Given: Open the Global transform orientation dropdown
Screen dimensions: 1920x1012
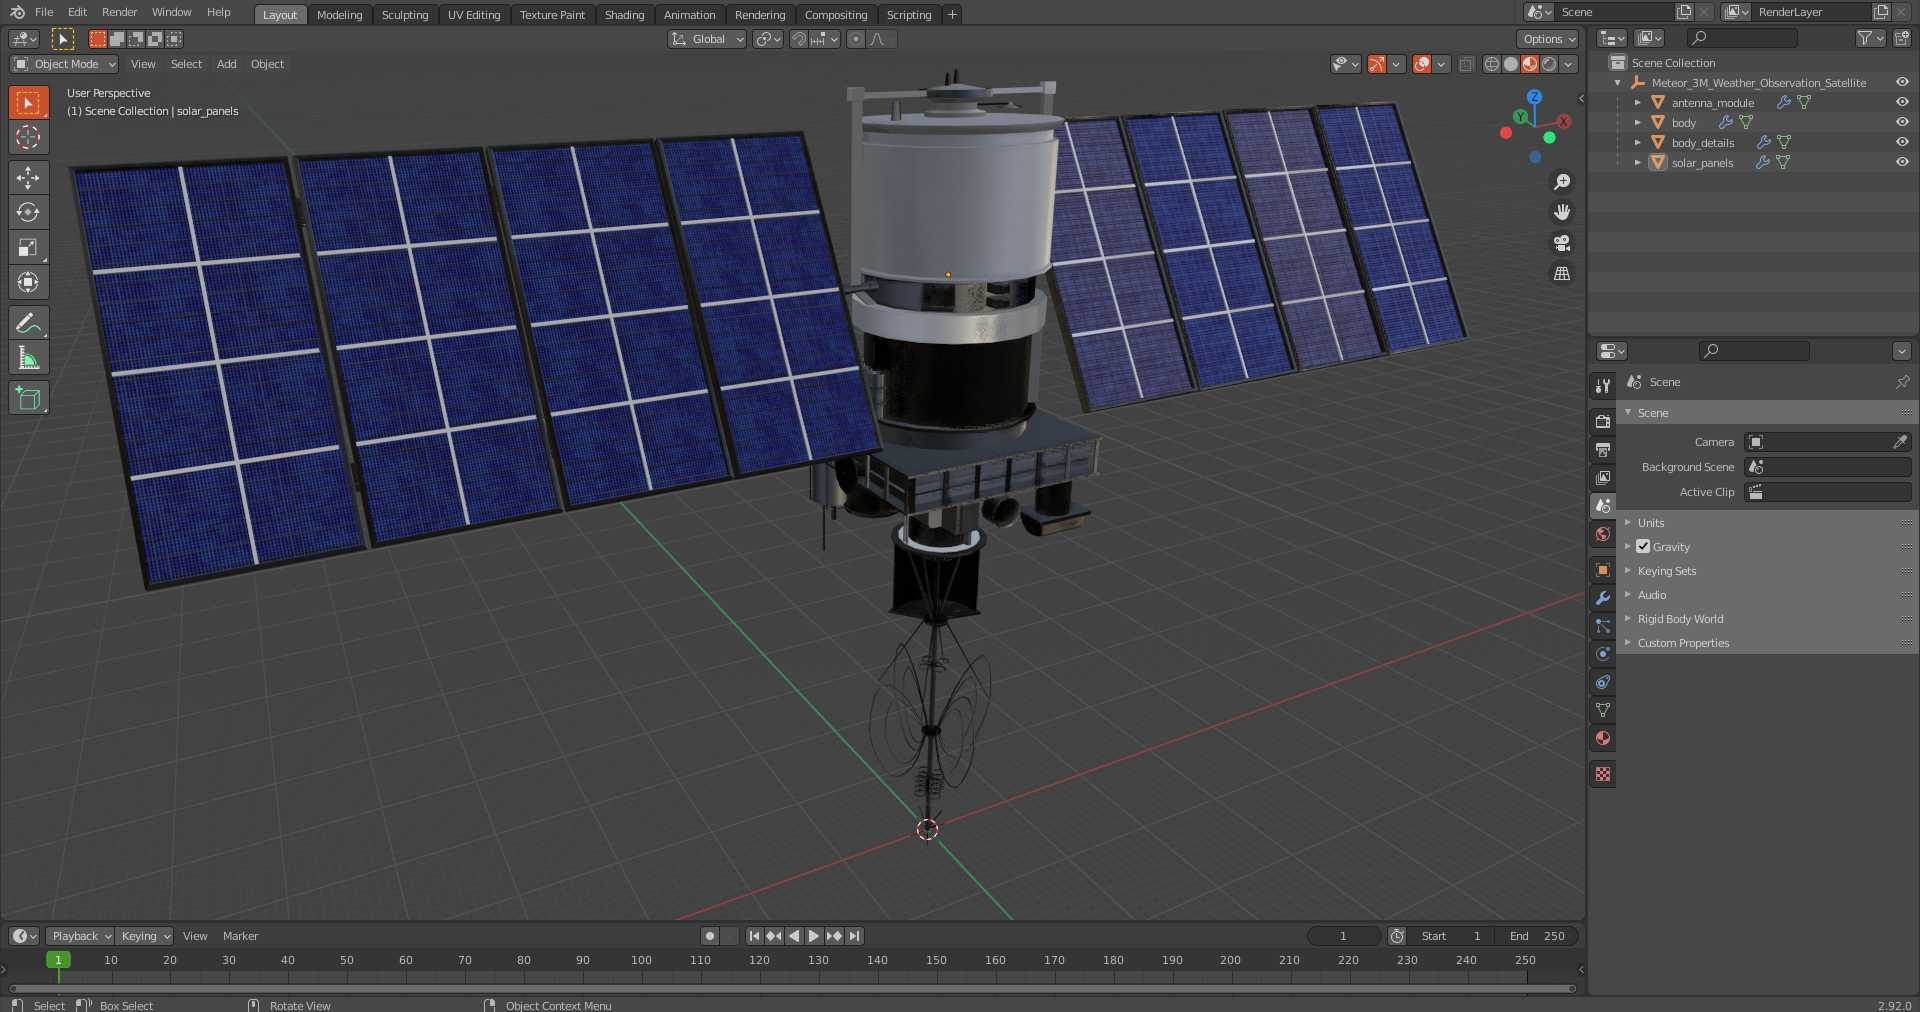Looking at the screenshot, I should [x=707, y=39].
